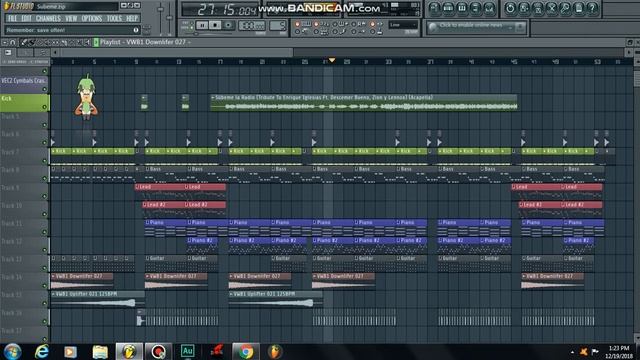640x360 pixels.
Task: Click the scissors-style icon in the shortcut toolbar
Action: coord(551,8)
